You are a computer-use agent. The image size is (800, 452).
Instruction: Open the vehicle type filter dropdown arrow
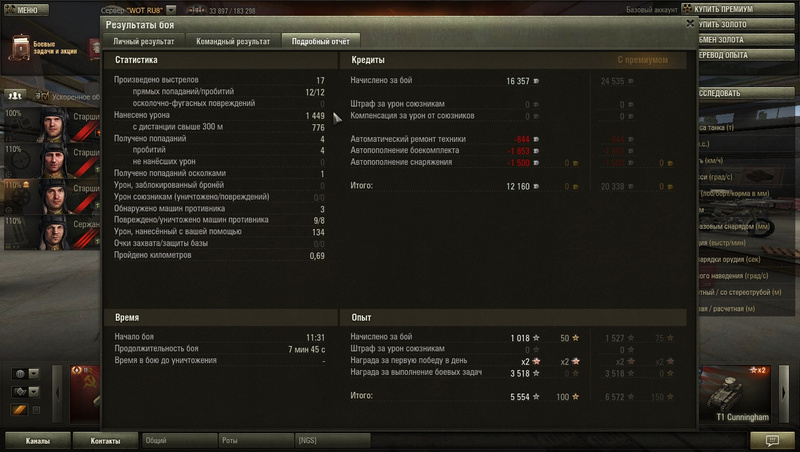(x=34, y=392)
